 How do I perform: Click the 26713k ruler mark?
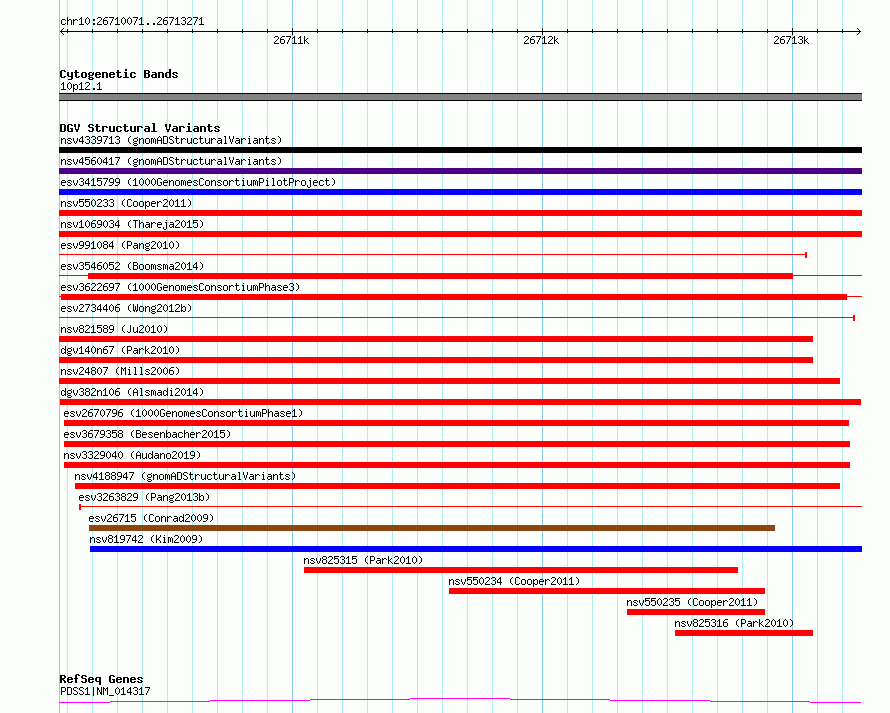[791, 40]
